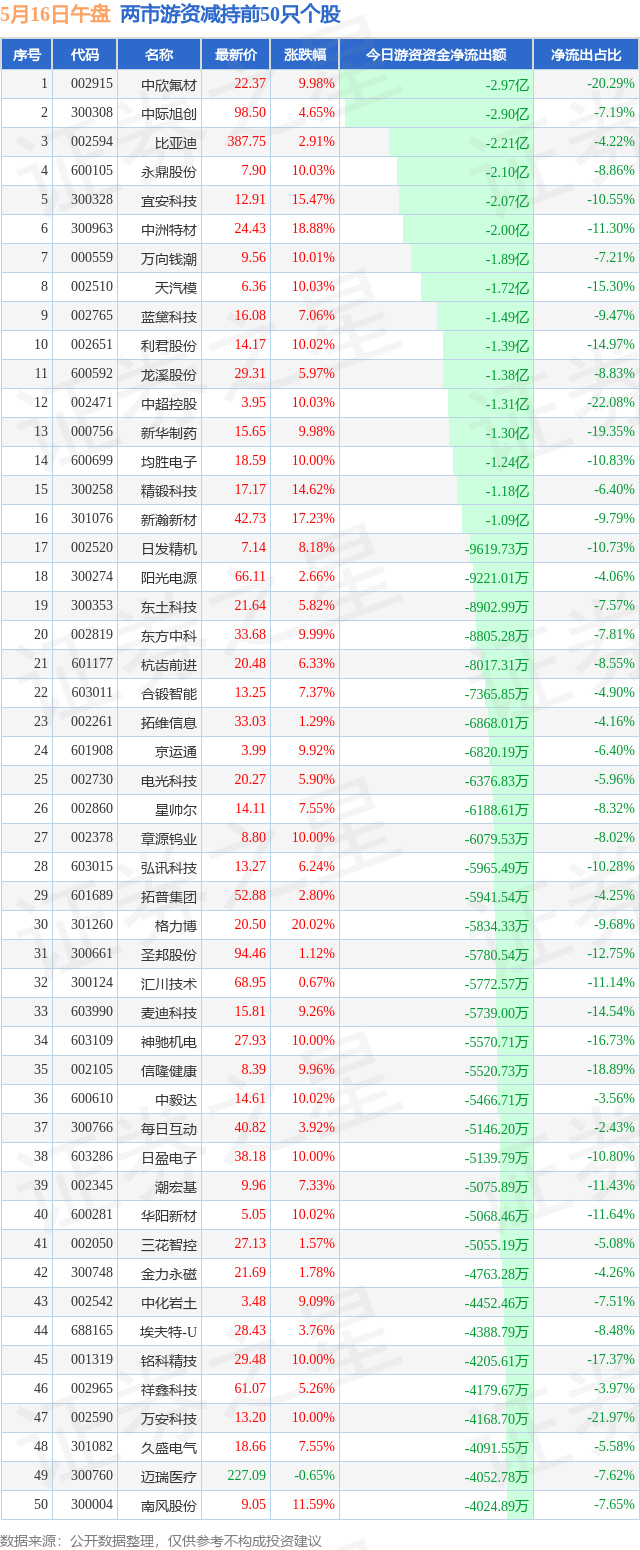This screenshot has width=640, height=1550.
Task: Click the 今日游资资金净流出额 header
Action: click(436, 55)
